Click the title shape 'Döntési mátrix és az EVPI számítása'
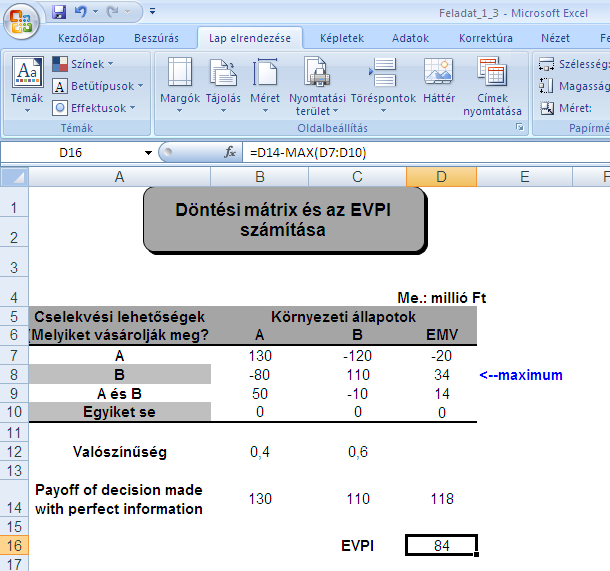Screen dimensions: 610x571 [284, 220]
